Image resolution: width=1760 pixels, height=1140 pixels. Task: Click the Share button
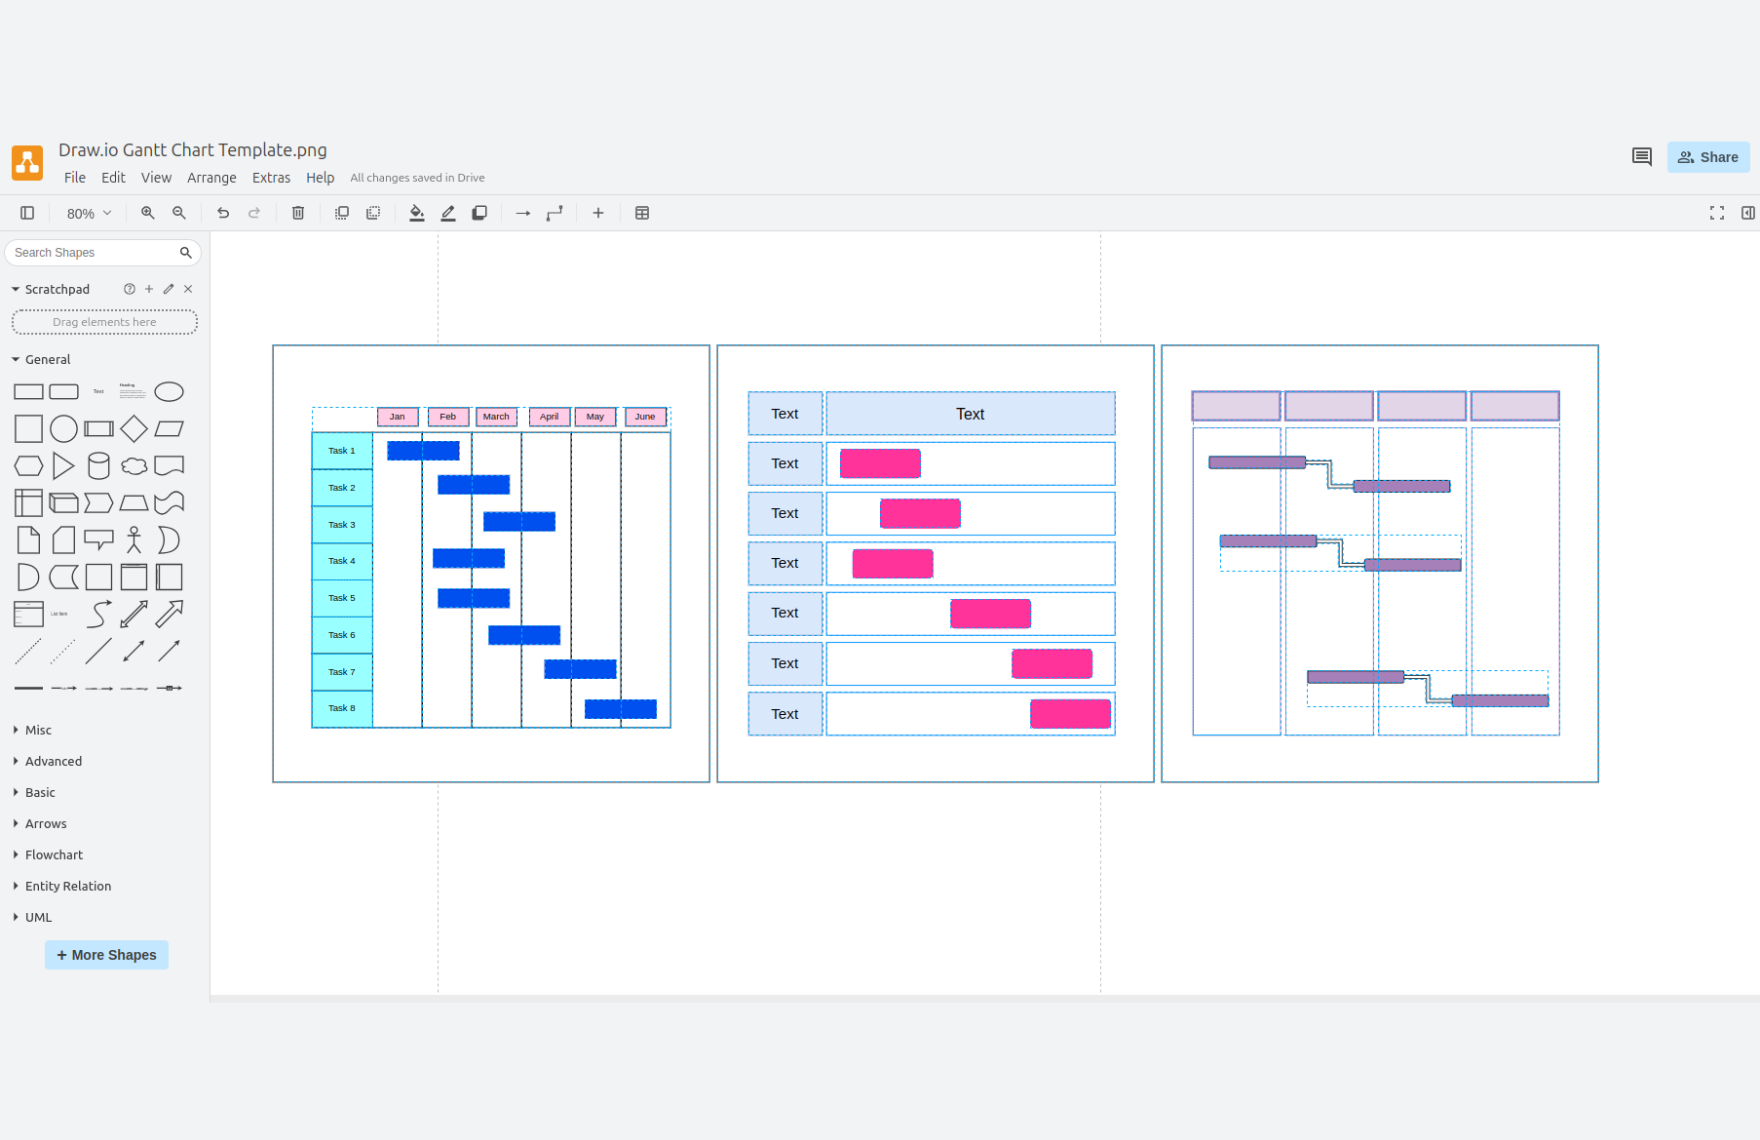[x=1708, y=156]
